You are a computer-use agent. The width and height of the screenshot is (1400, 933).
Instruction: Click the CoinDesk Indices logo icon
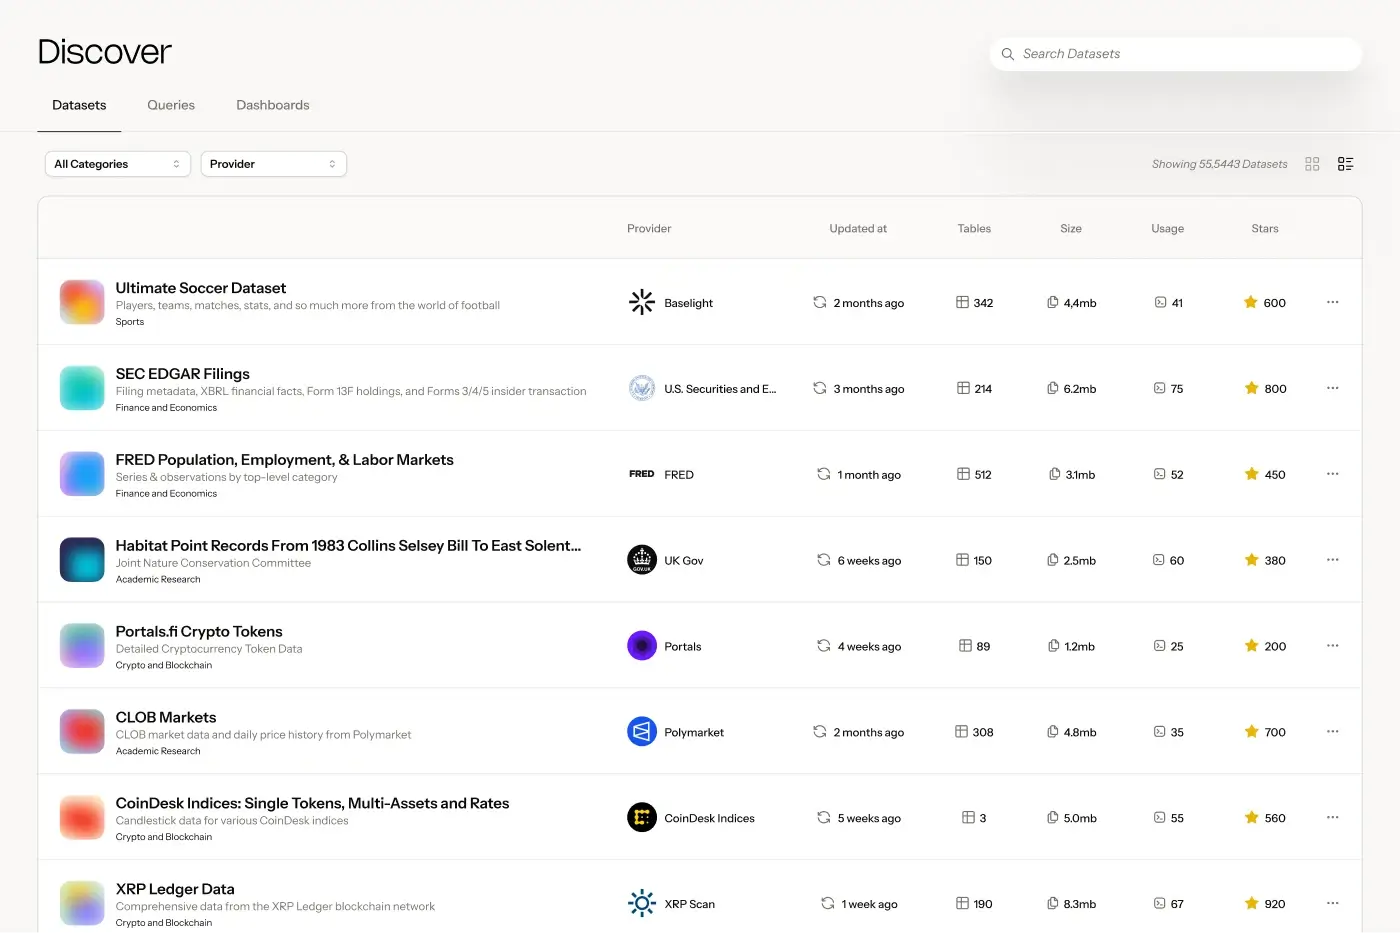pos(641,818)
